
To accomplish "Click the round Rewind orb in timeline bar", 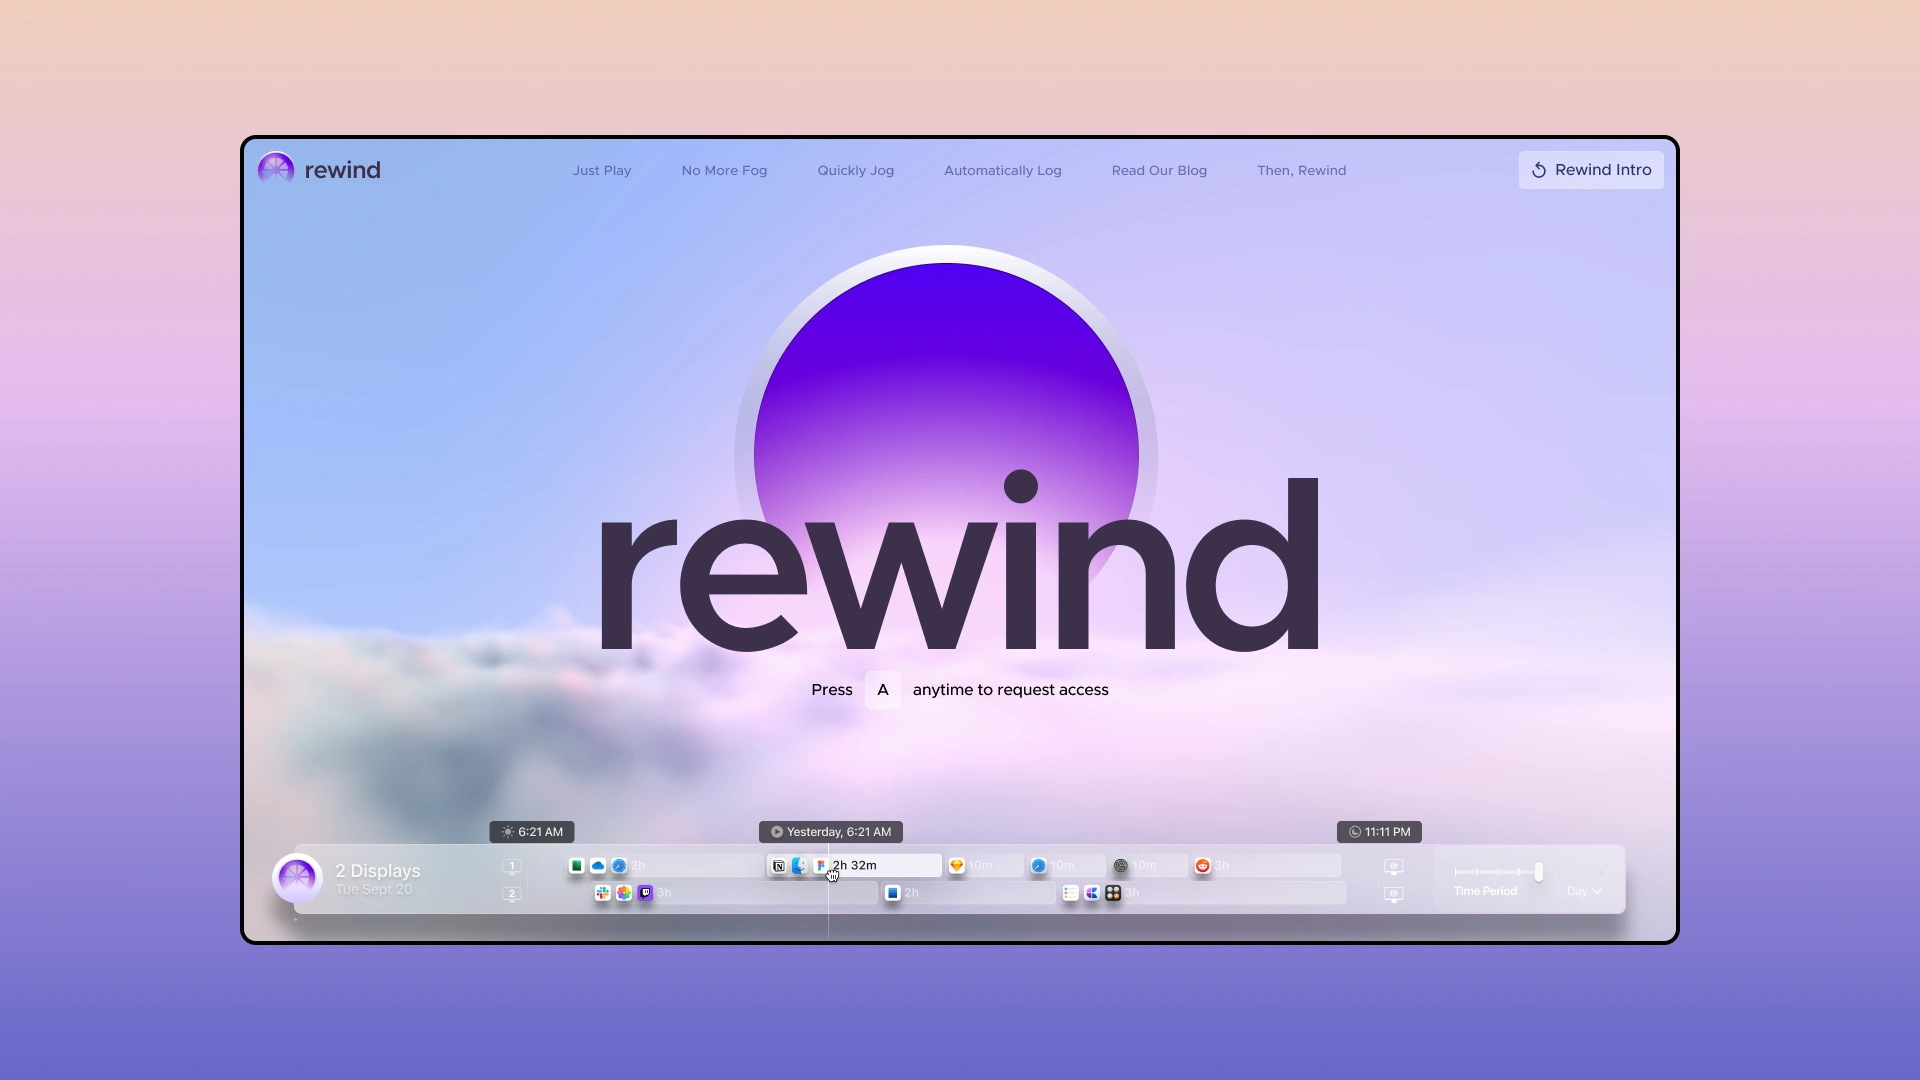I will 297,878.
